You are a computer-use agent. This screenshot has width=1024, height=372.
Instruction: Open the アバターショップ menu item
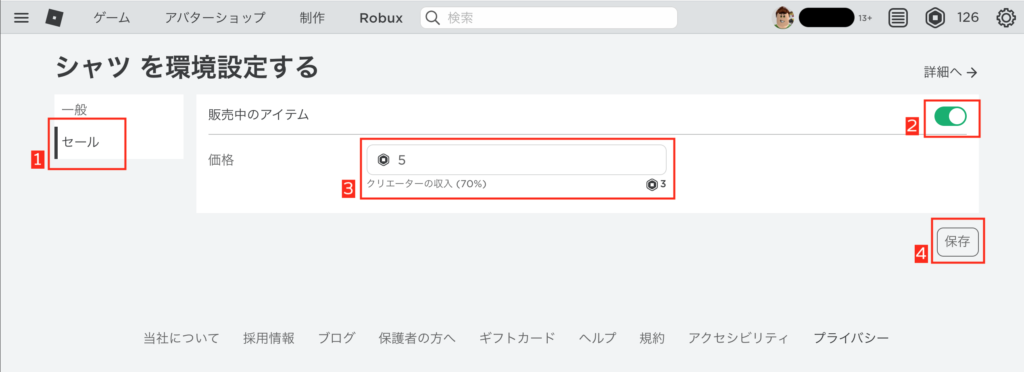click(216, 18)
